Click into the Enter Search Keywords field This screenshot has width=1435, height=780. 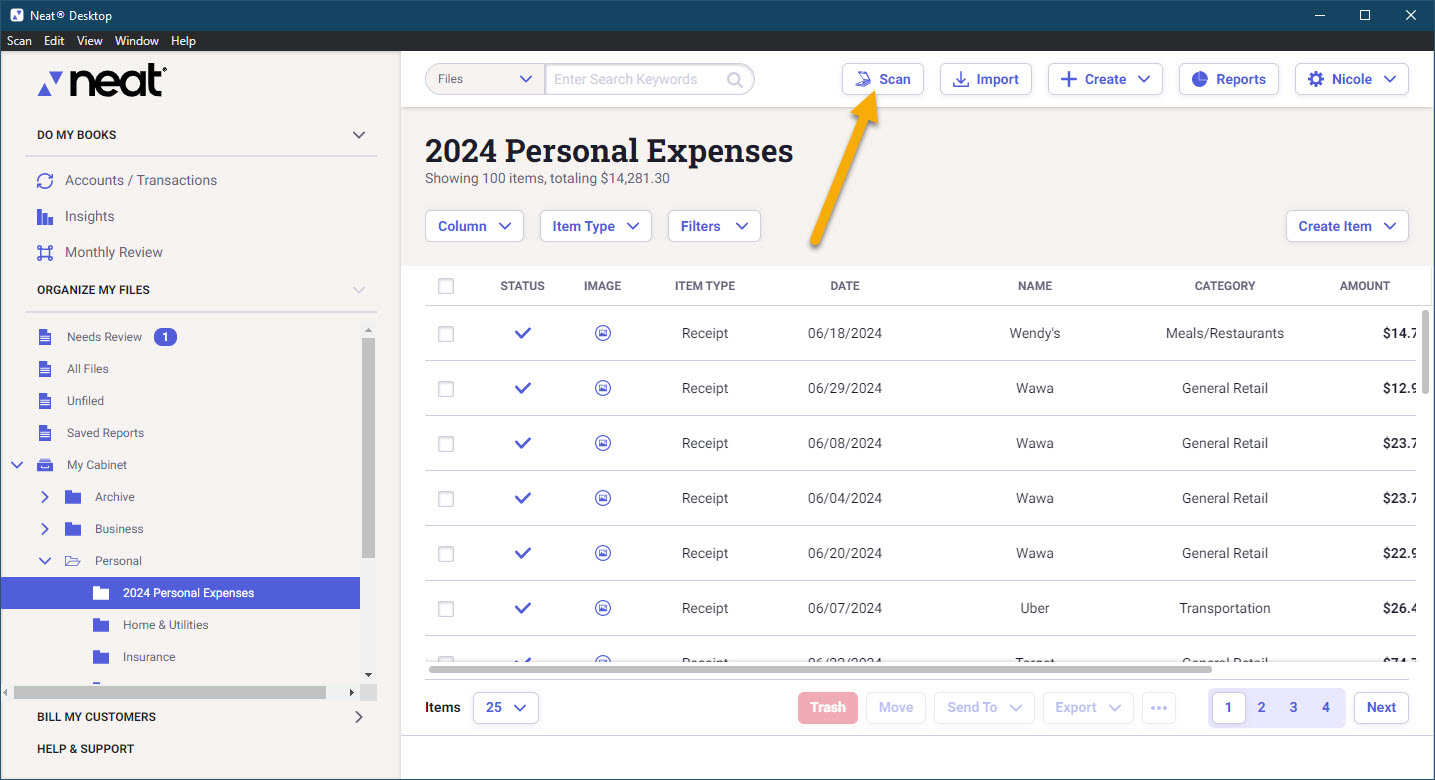[636, 80]
